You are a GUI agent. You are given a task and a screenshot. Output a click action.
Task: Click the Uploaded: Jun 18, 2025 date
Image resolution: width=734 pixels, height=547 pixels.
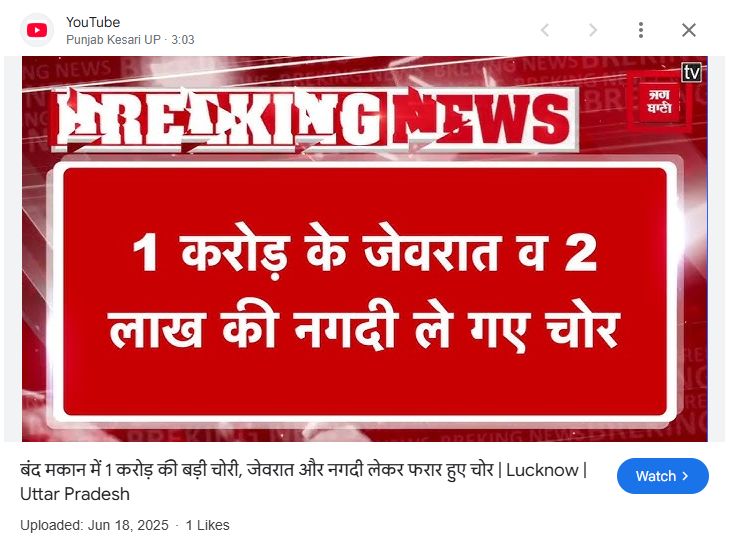(x=94, y=525)
